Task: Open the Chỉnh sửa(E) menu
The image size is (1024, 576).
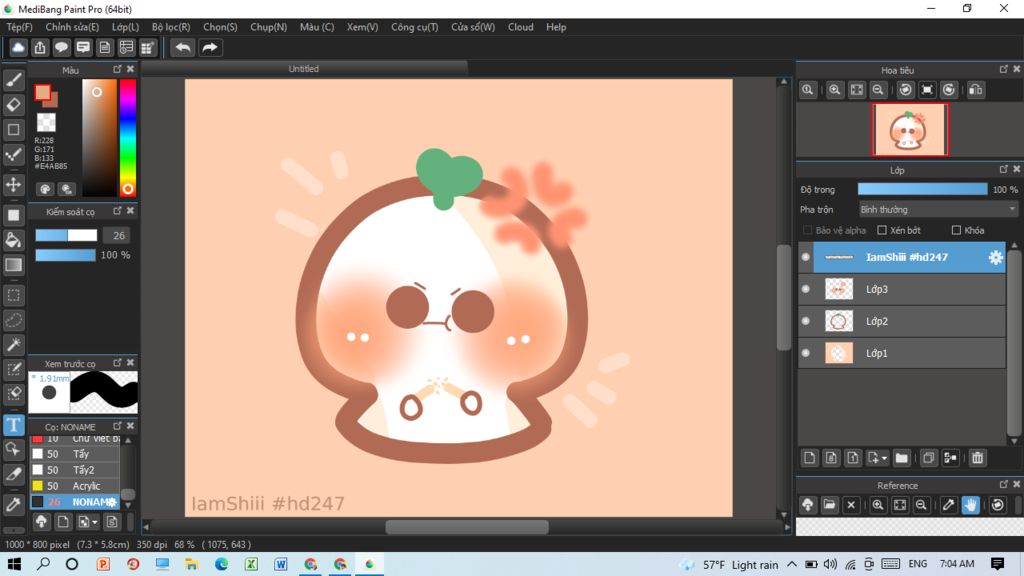Action: pyautogui.click(x=72, y=27)
